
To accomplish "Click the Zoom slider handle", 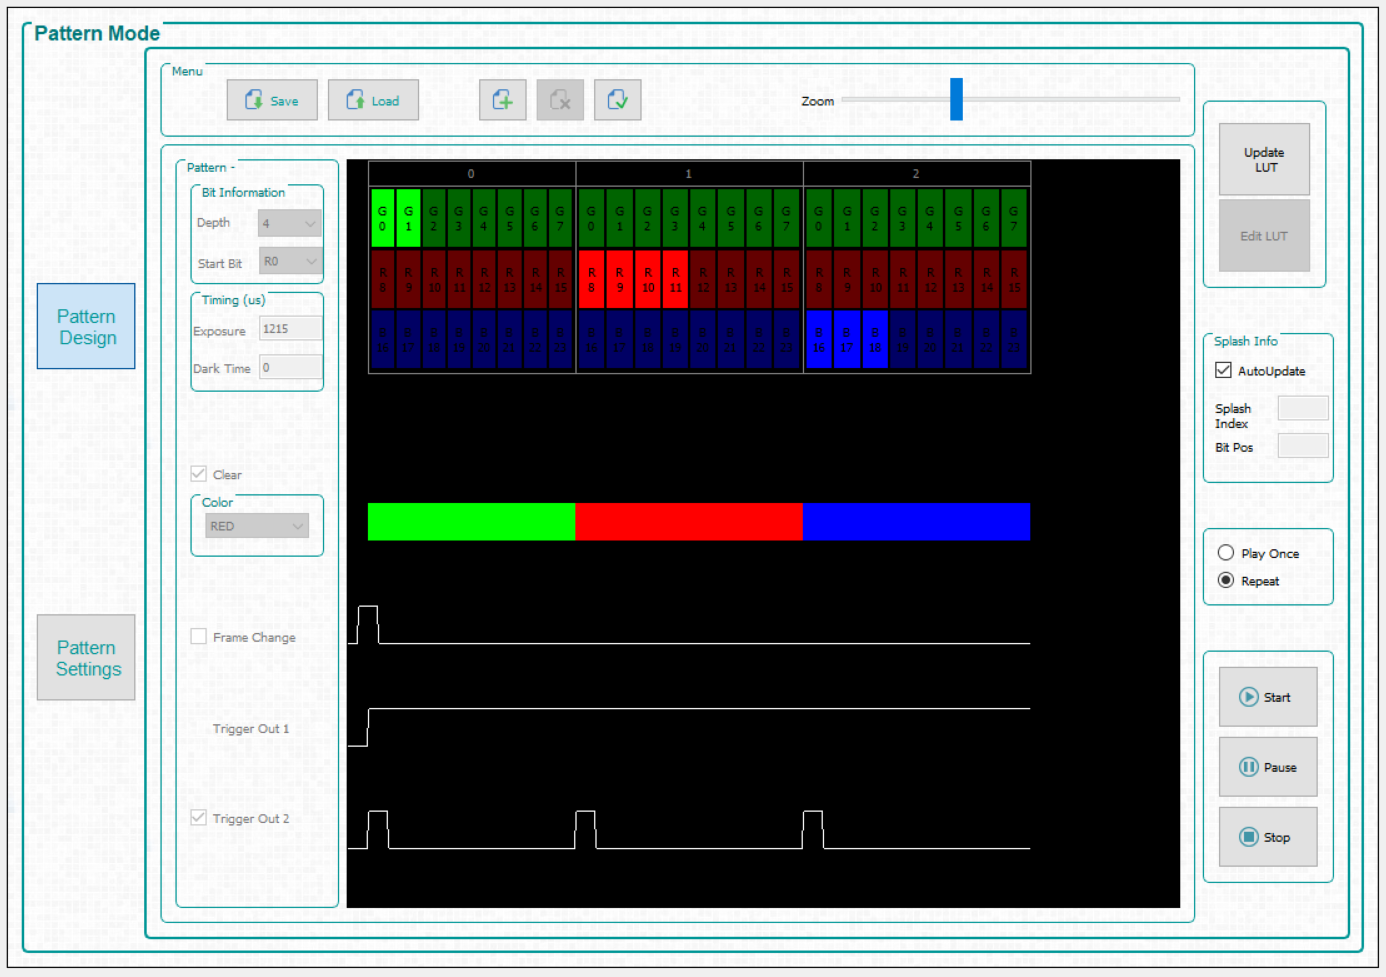I will (956, 99).
